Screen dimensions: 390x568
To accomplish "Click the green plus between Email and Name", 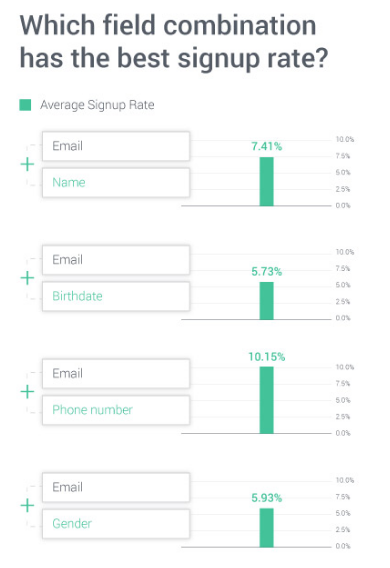I will click(x=27, y=164).
